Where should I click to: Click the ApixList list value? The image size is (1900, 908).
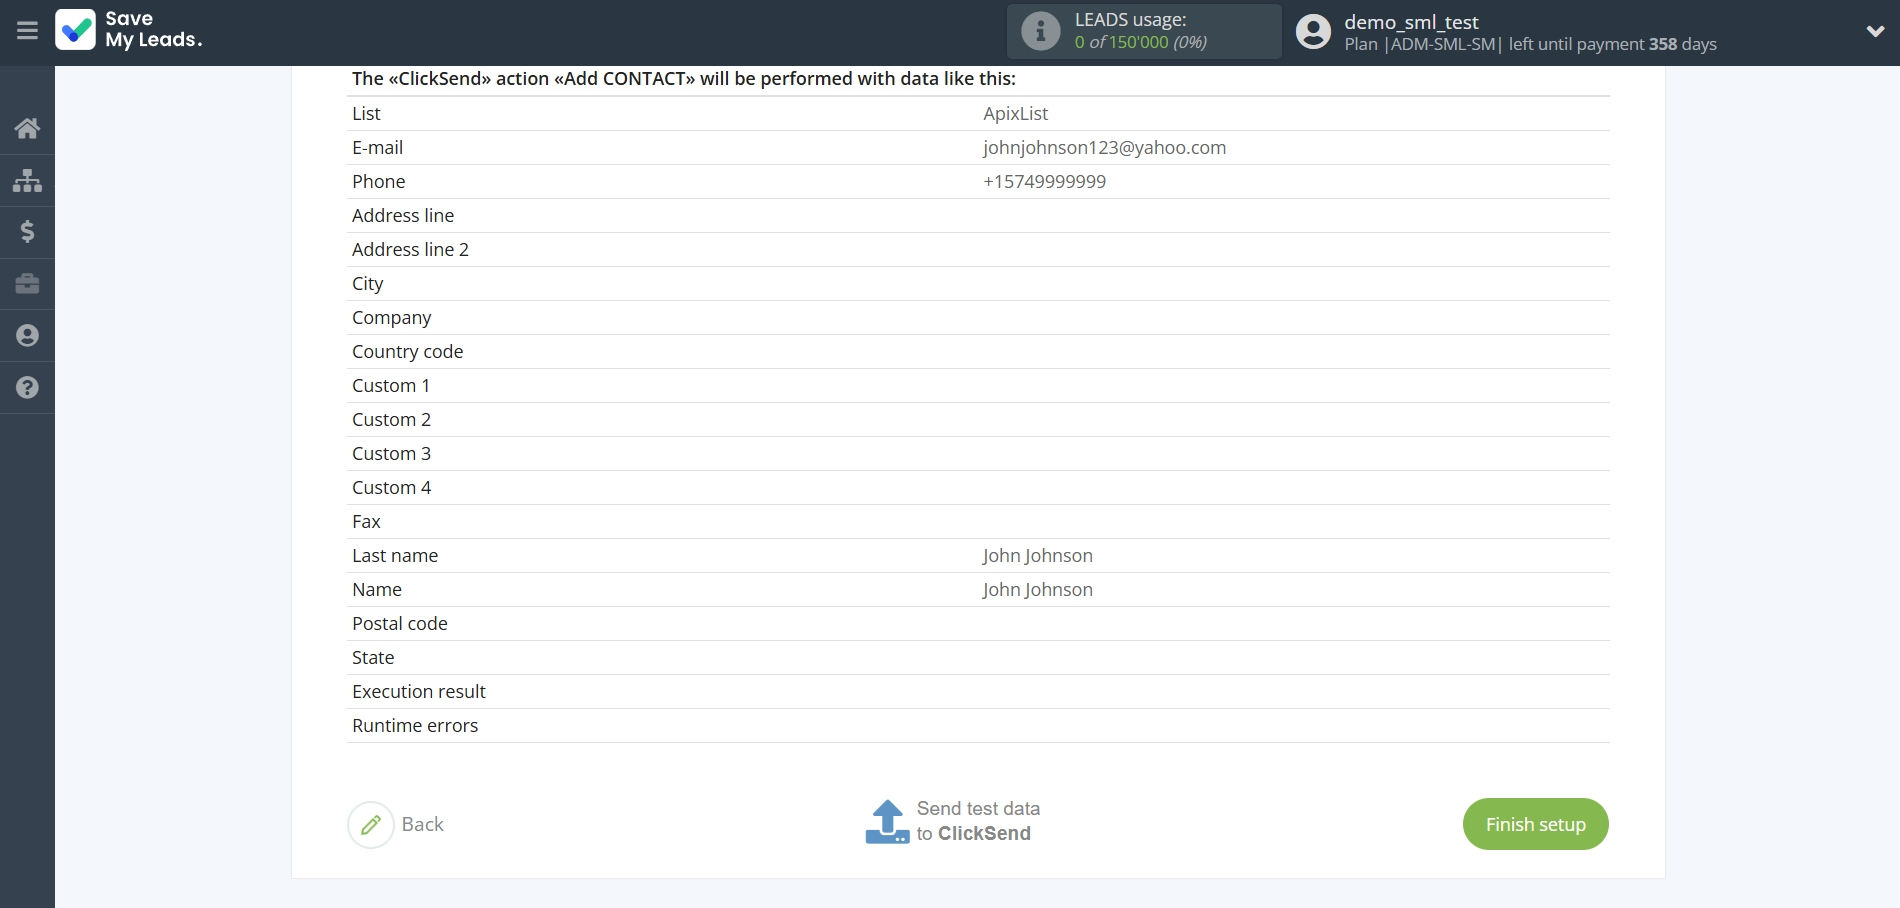[1015, 114]
